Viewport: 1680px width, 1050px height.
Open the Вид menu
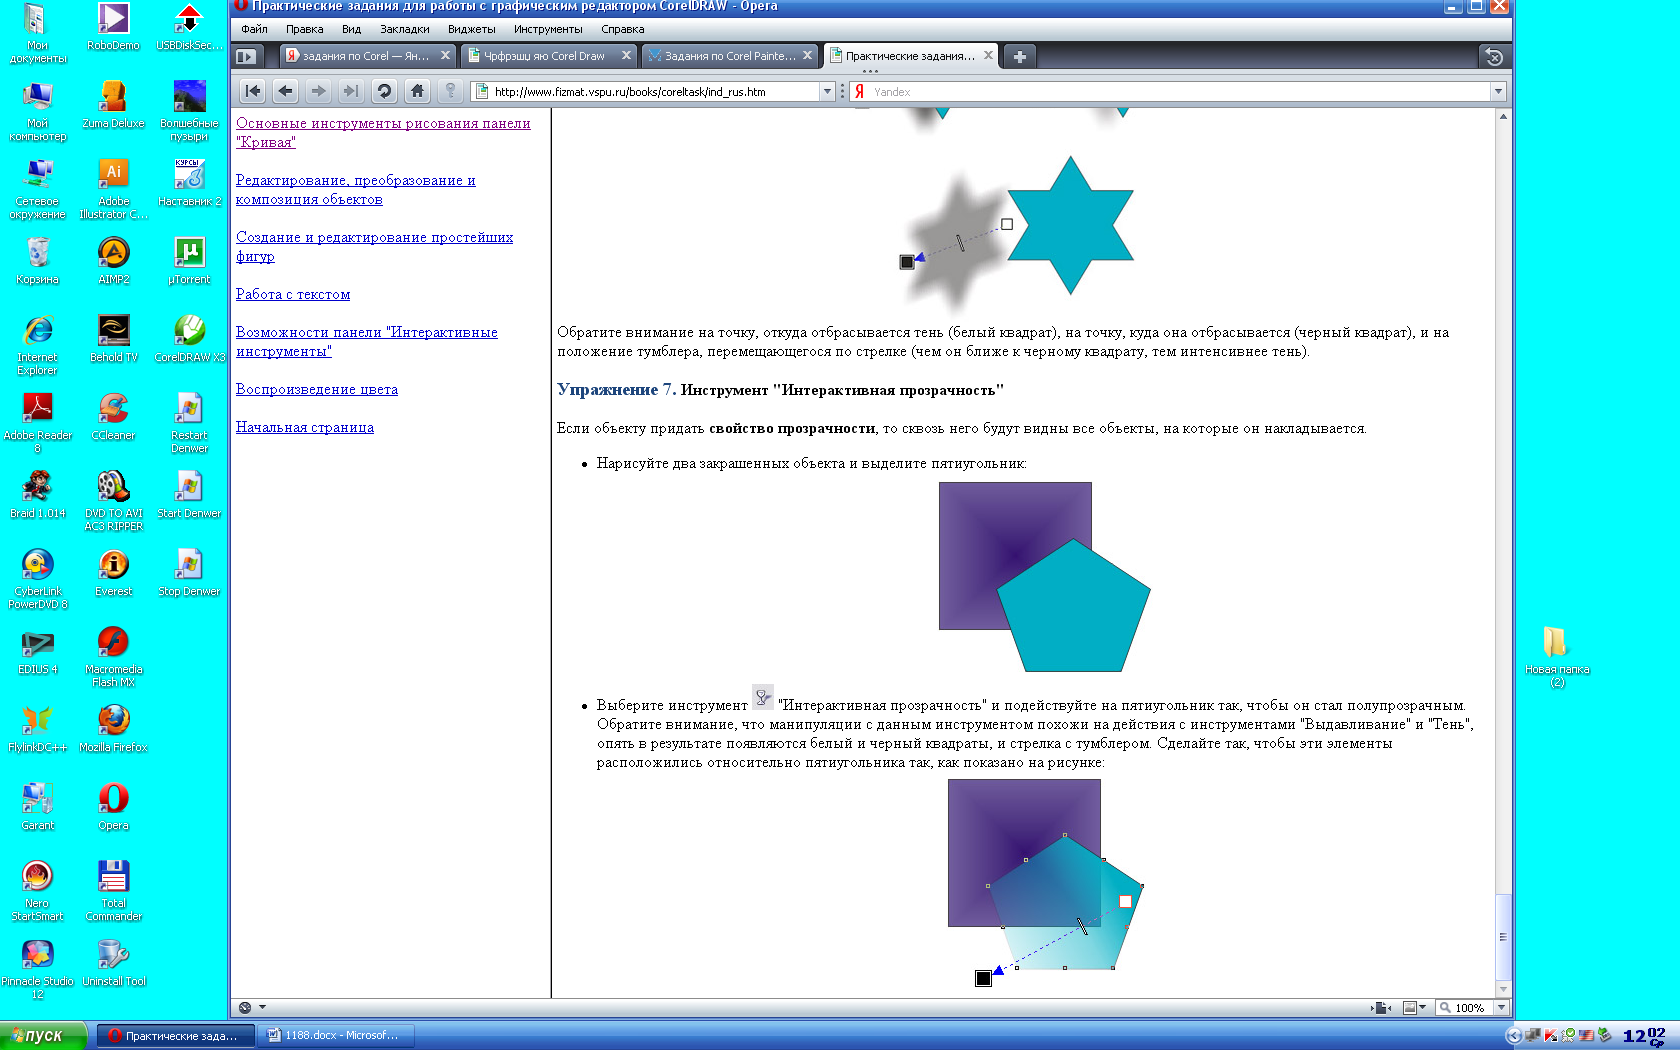pyautogui.click(x=351, y=29)
